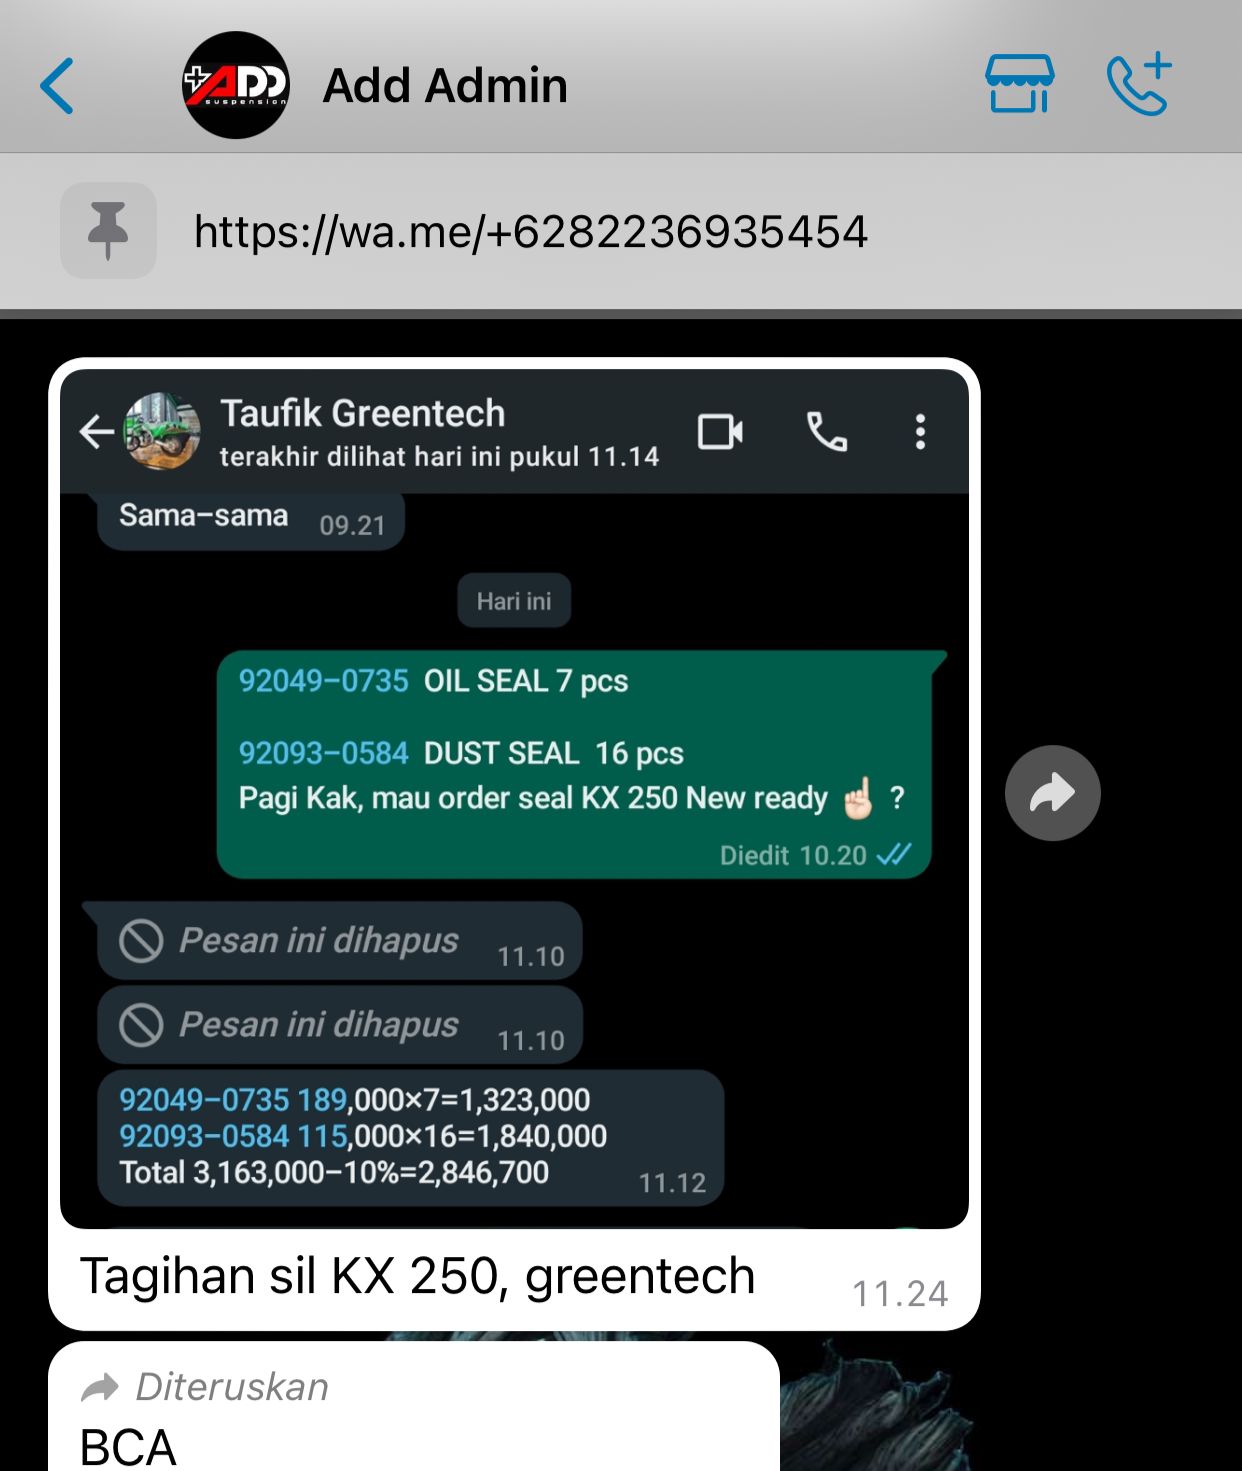1242x1471 pixels.
Task: Tap the ADD suspension profile picture
Action: pyautogui.click(x=236, y=85)
